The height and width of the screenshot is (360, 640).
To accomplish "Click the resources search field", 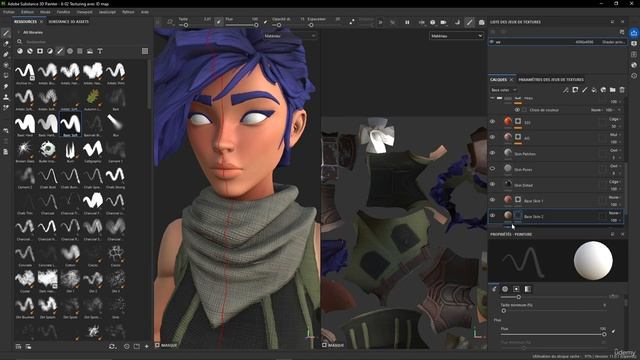I will (x=82, y=42).
